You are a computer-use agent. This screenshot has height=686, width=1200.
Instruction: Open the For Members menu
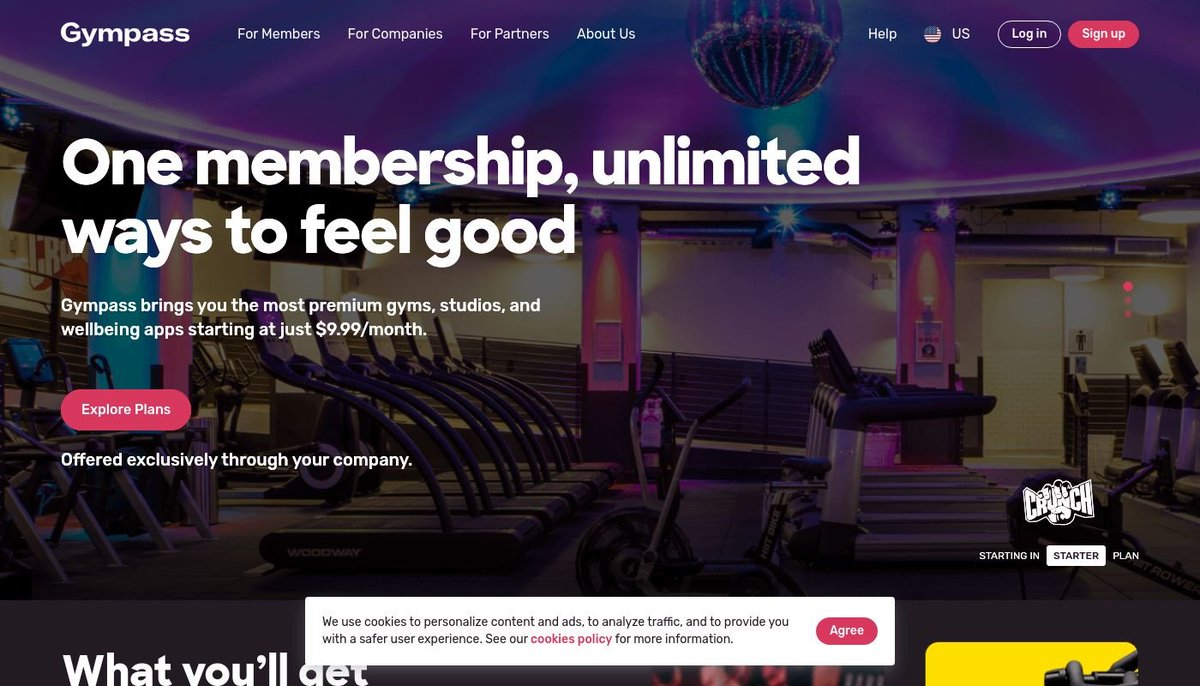click(279, 34)
